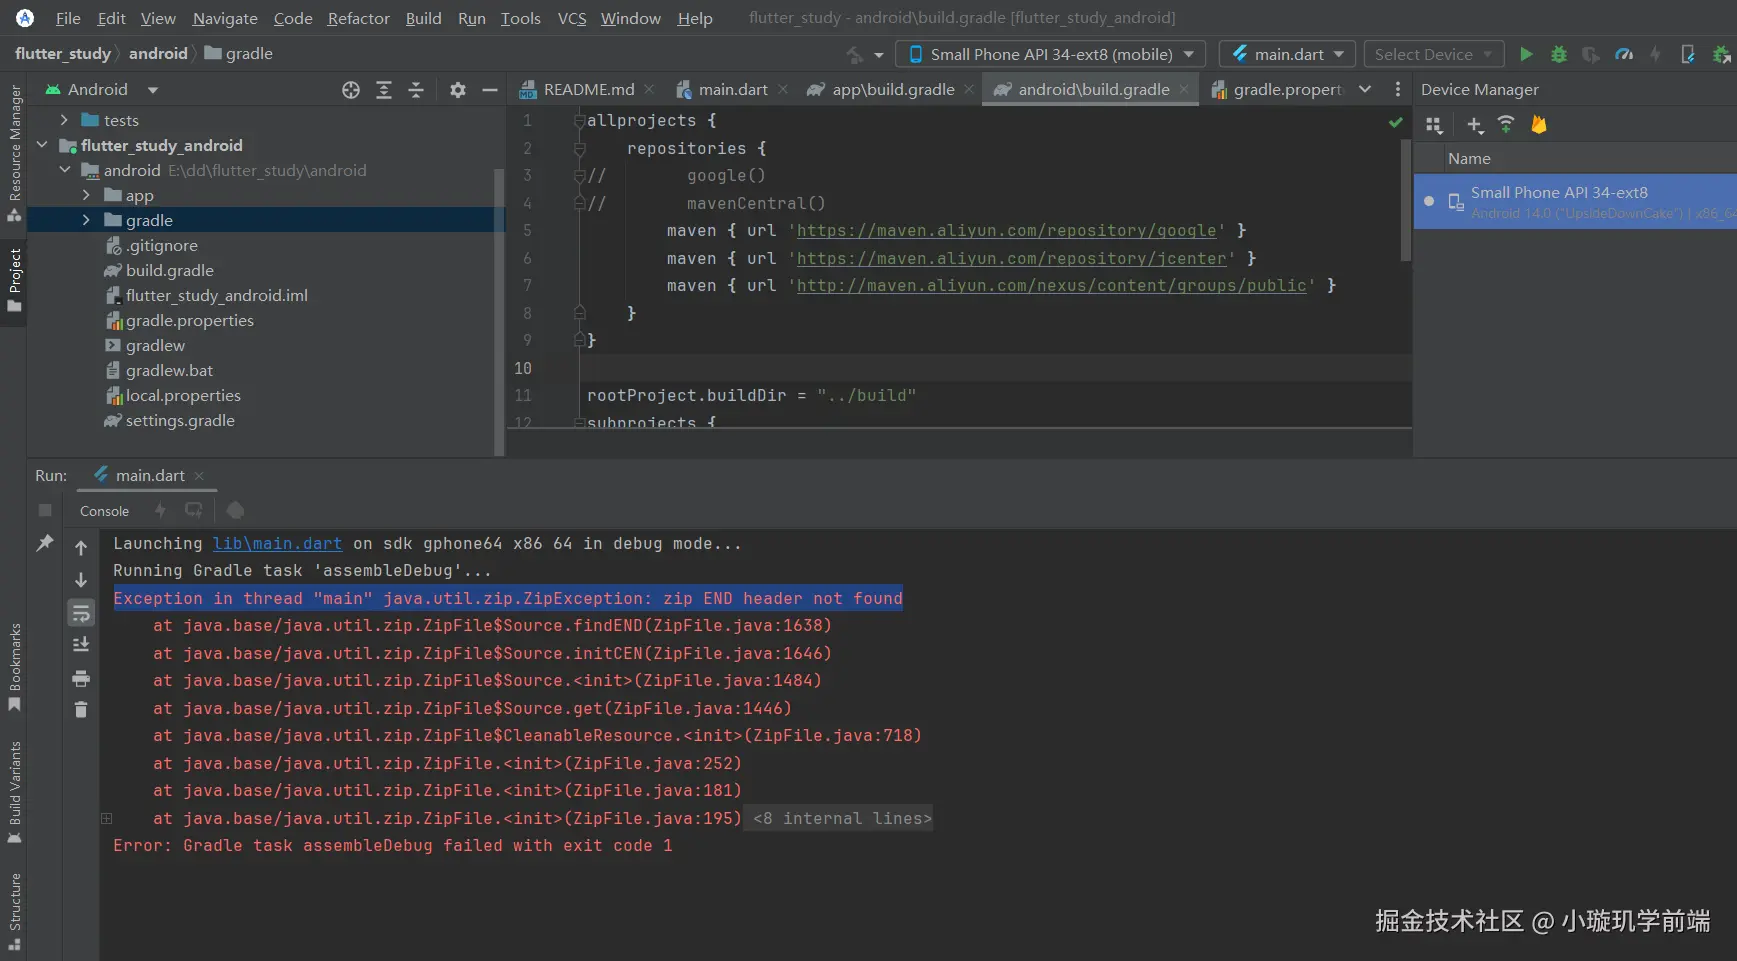This screenshot has width=1737, height=961.
Task: Select the Small Phone API 34-ext8 device row
Action: 1575,201
